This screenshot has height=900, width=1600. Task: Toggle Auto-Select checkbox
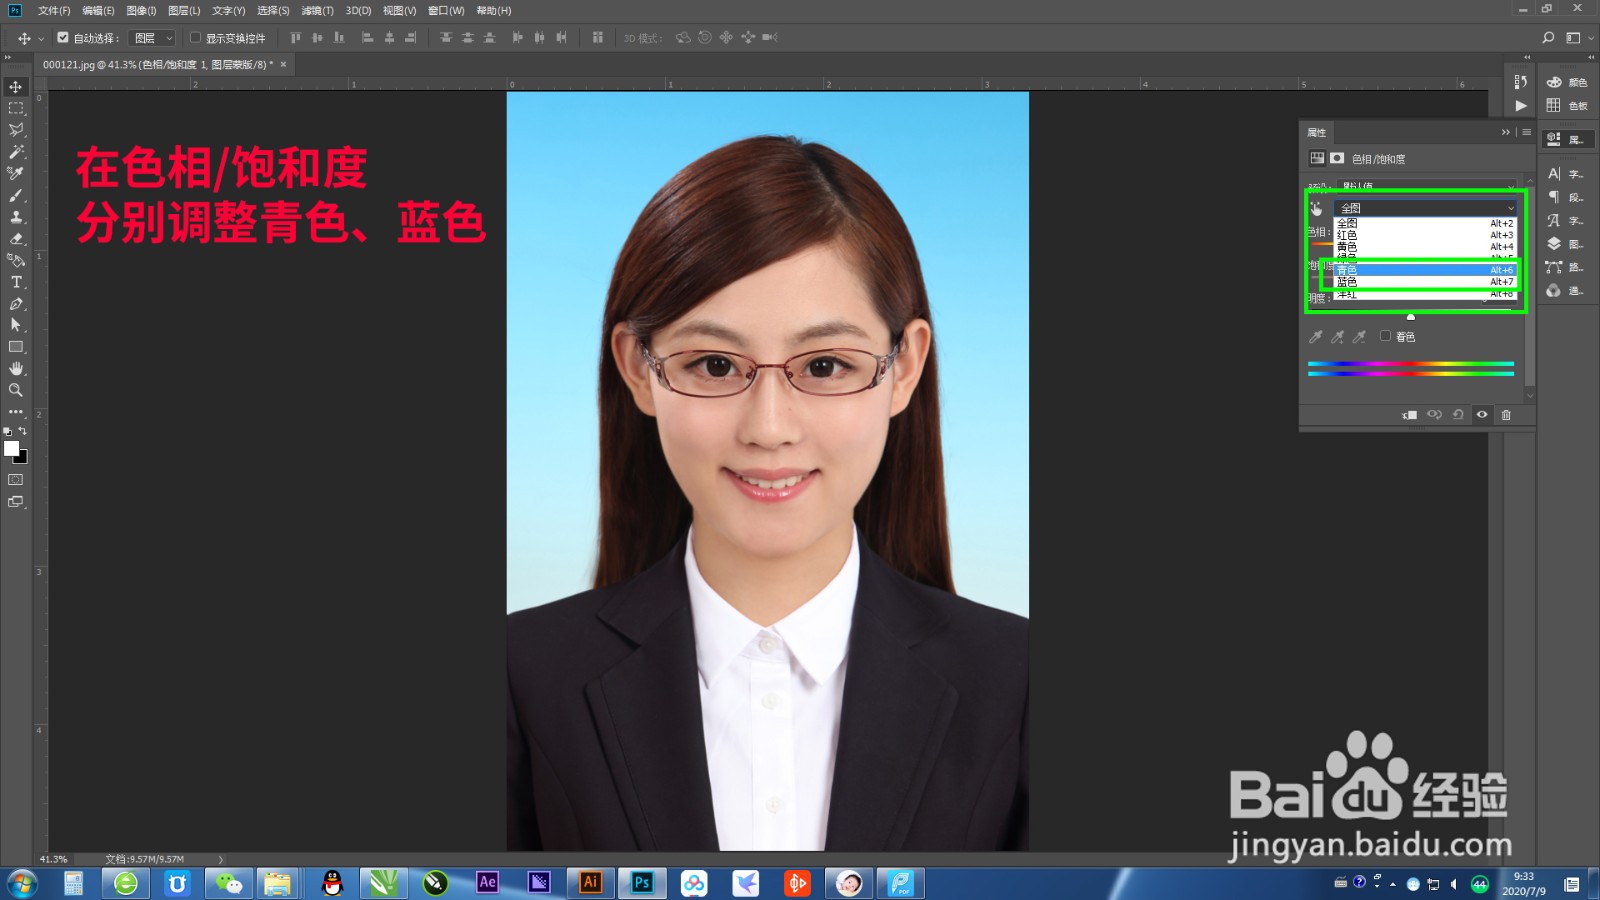63,38
